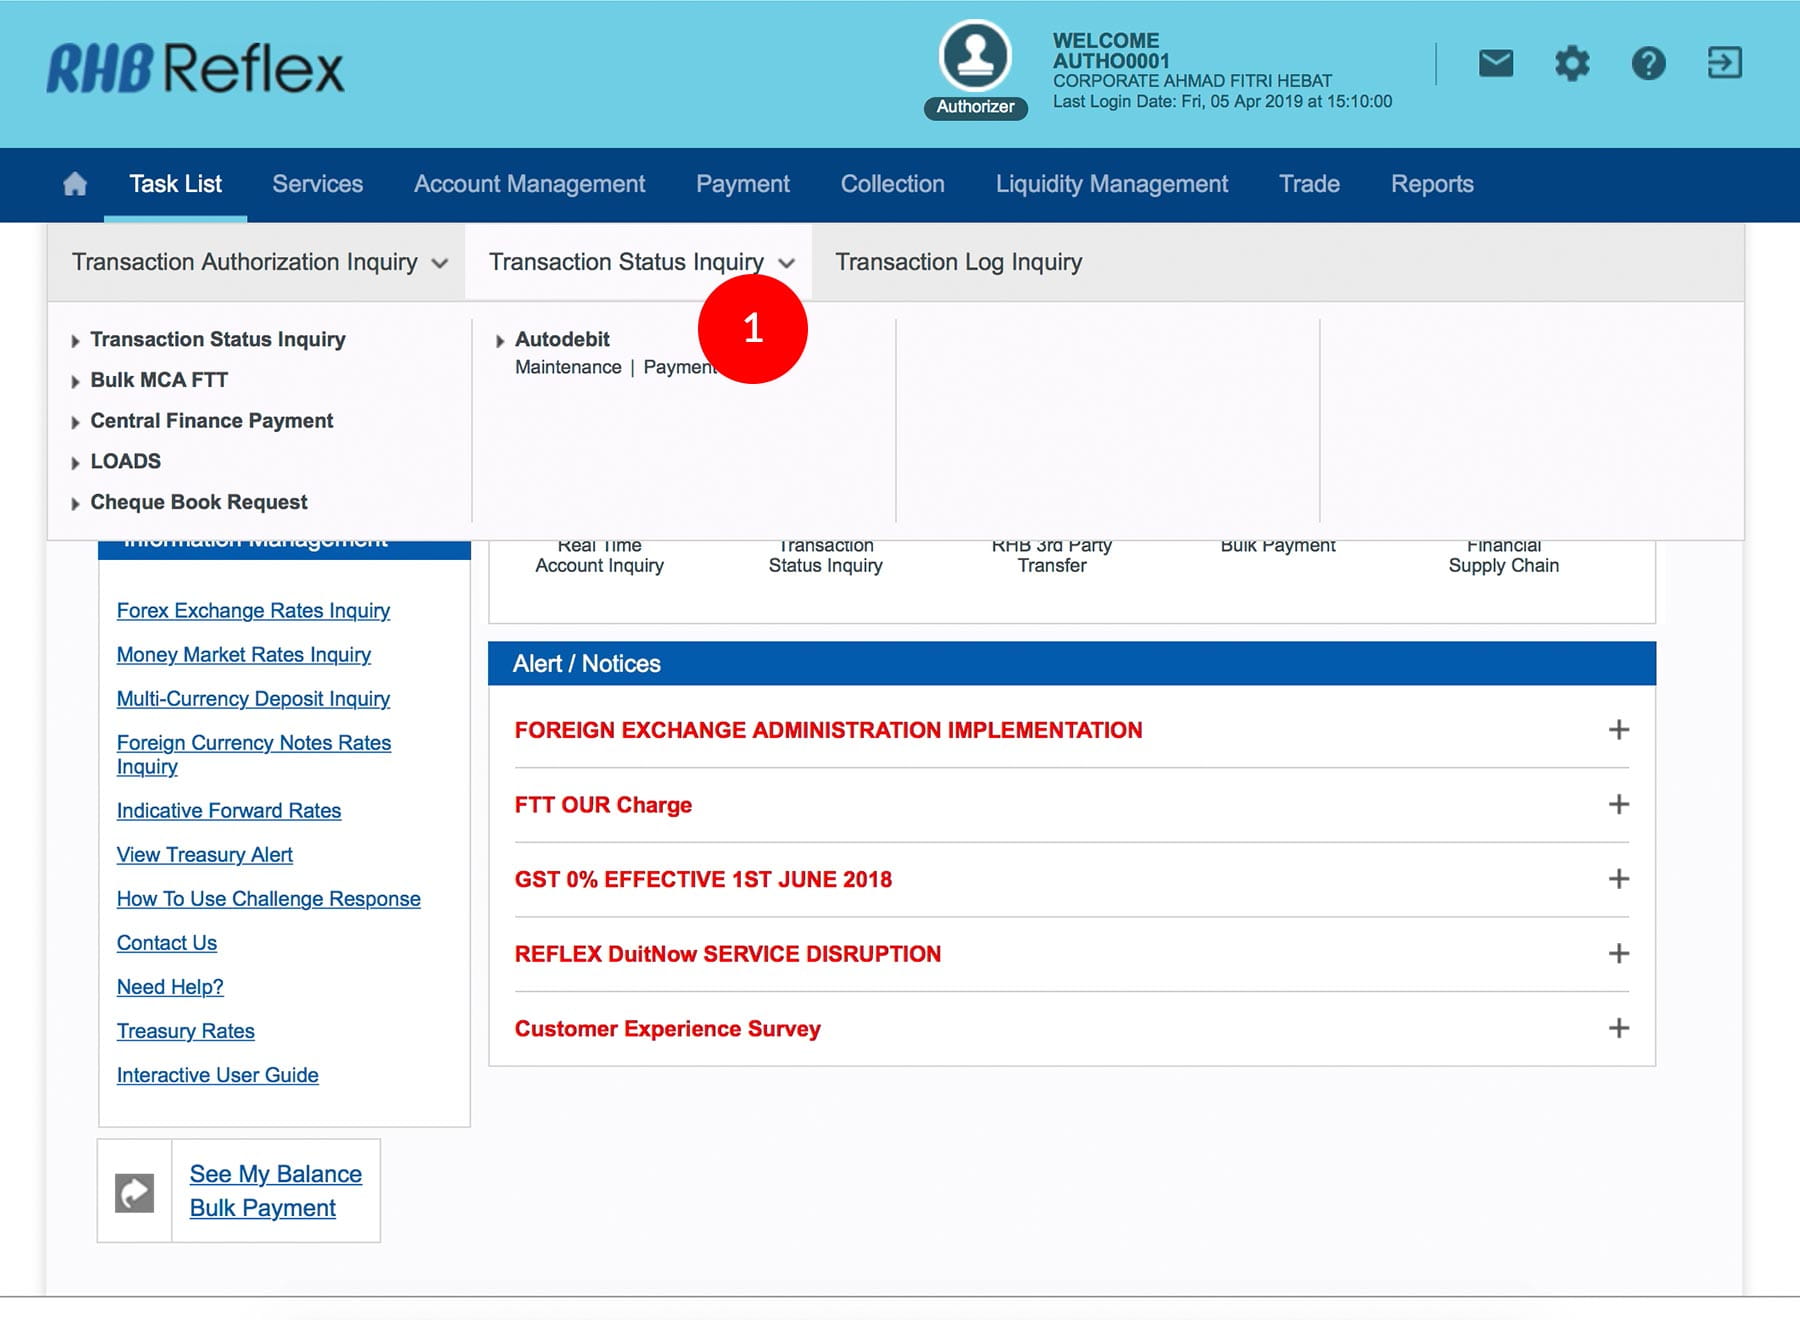Open settings via the gear icon
1800x1320 pixels.
[x=1572, y=64]
